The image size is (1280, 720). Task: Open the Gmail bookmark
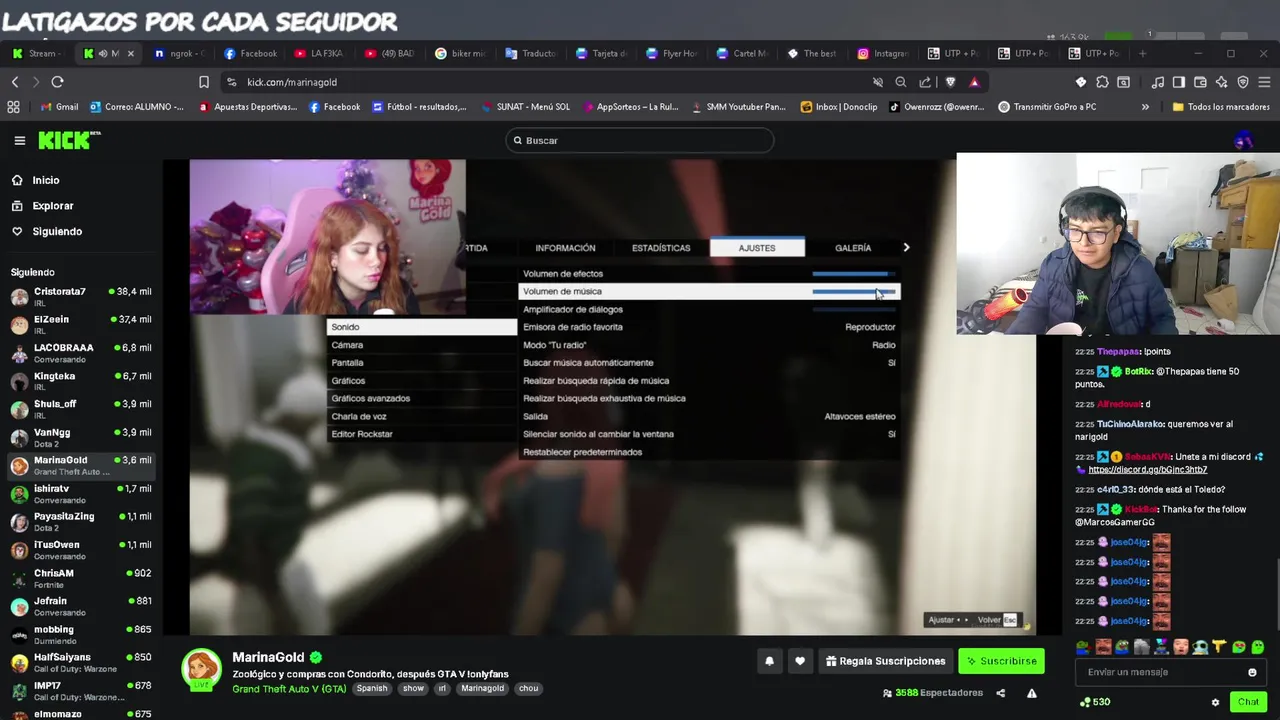click(59, 107)
